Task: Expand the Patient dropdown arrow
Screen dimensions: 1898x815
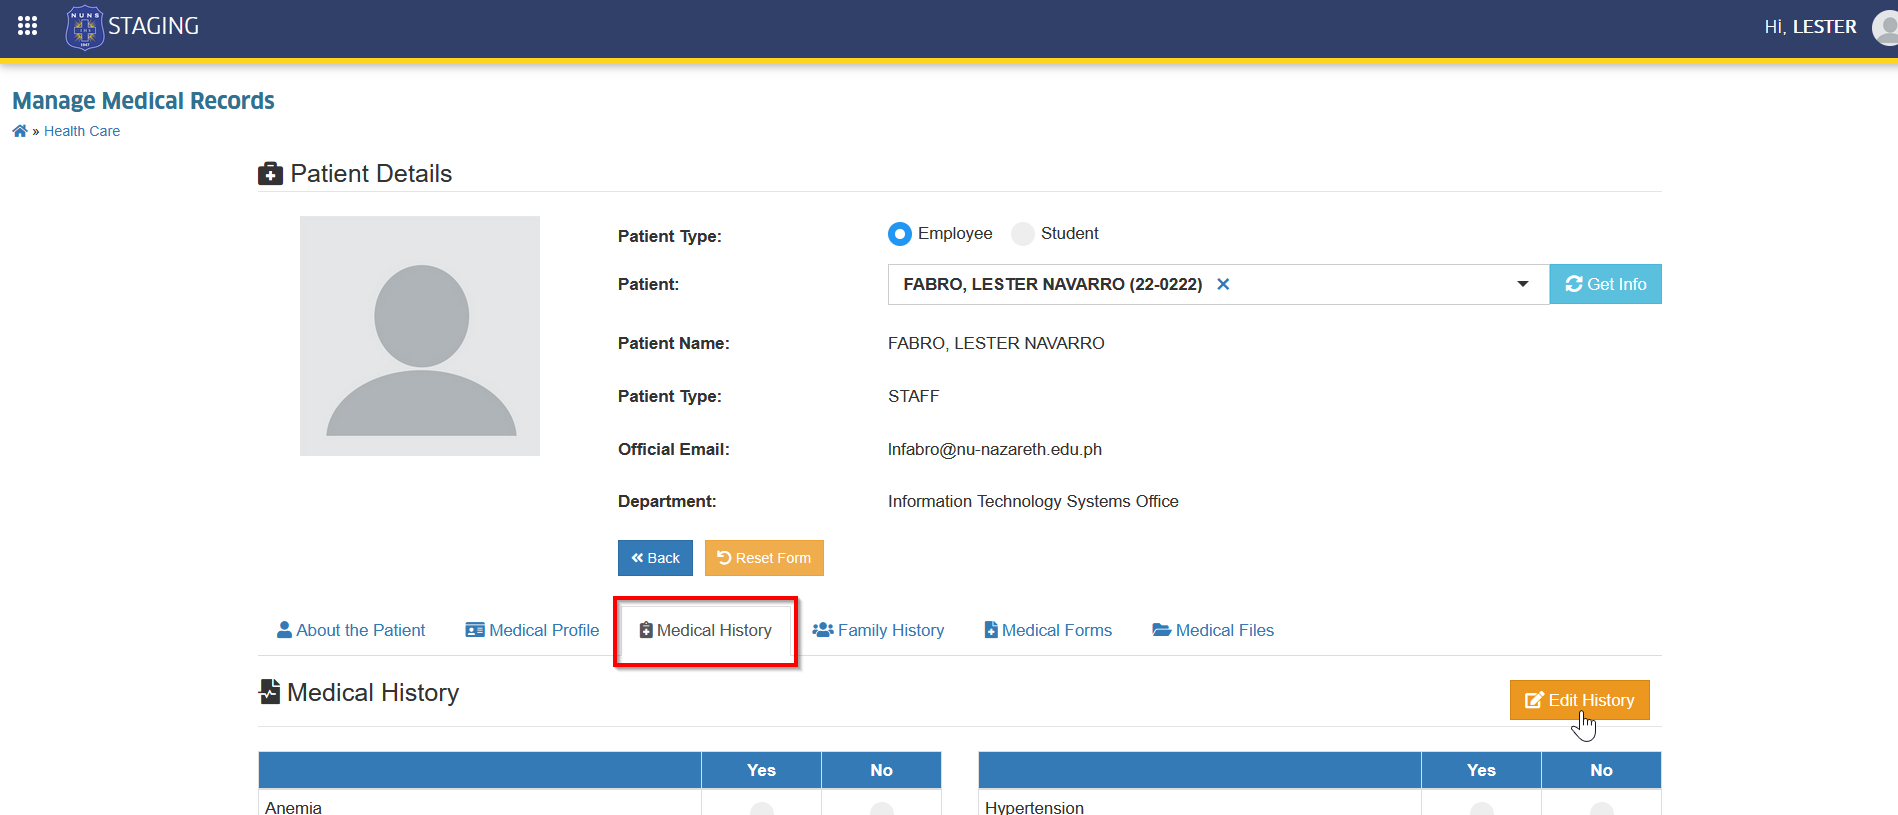Action: click(1523, 284)
